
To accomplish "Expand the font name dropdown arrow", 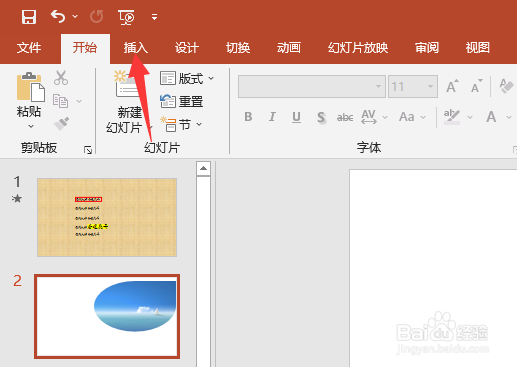I will click(x=378, y=87).
